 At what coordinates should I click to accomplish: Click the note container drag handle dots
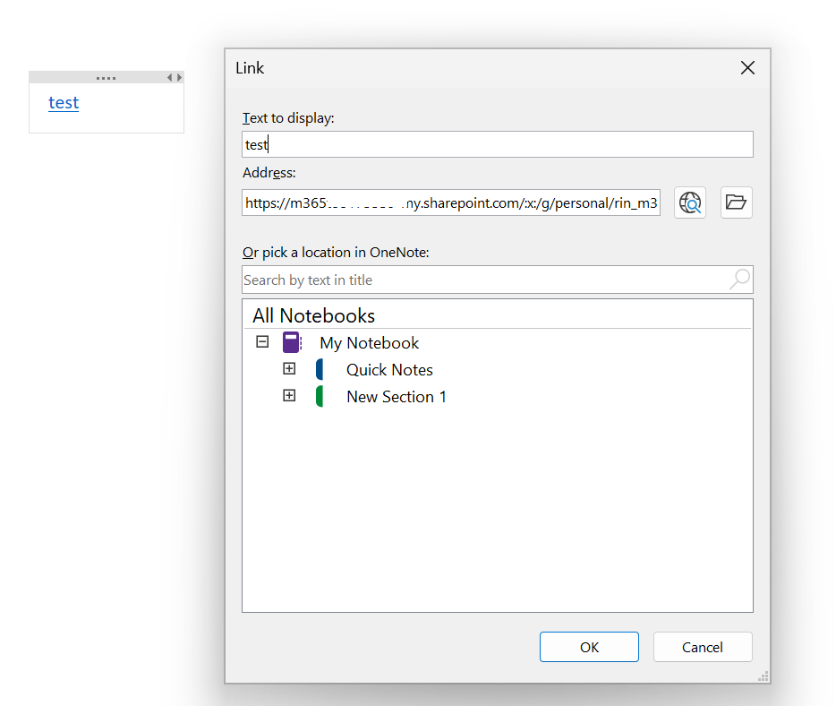[x=106, y=78]
